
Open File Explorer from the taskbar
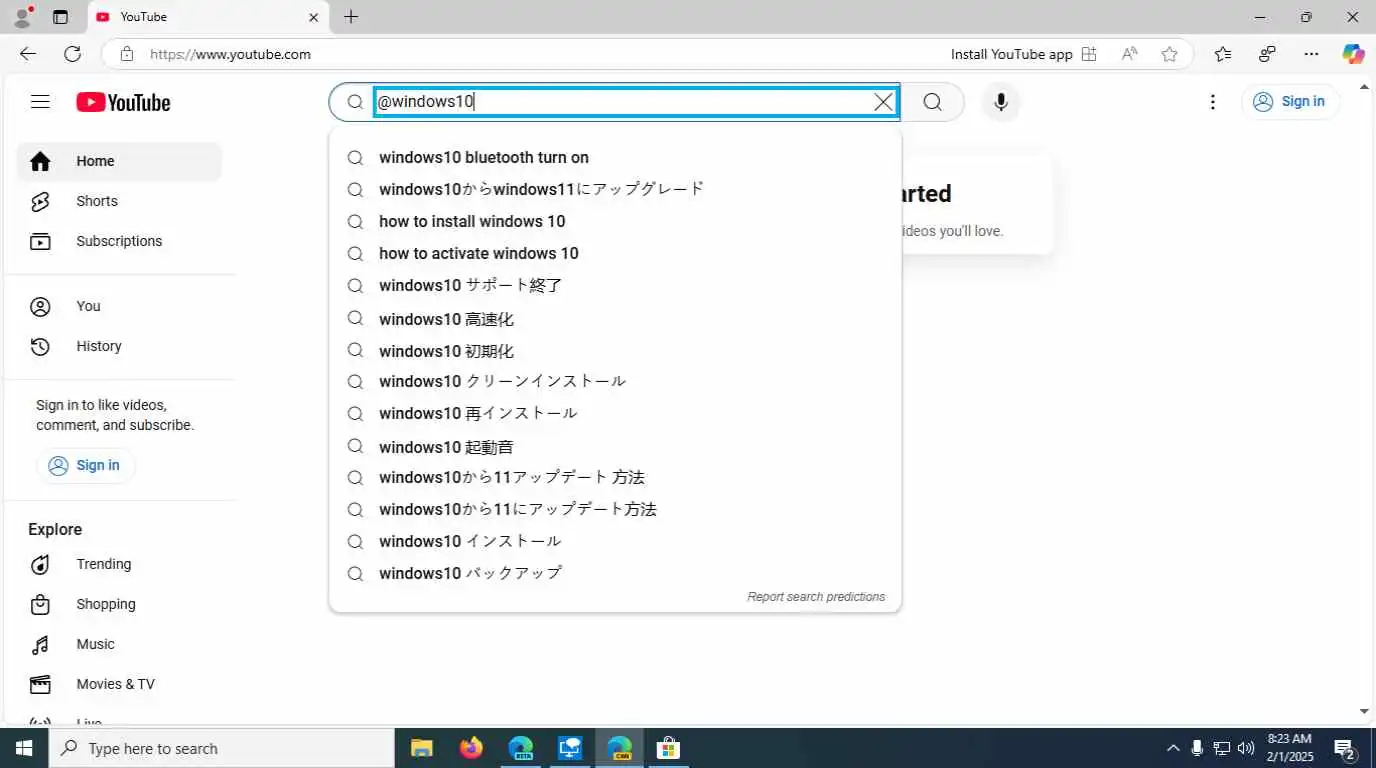422,748
